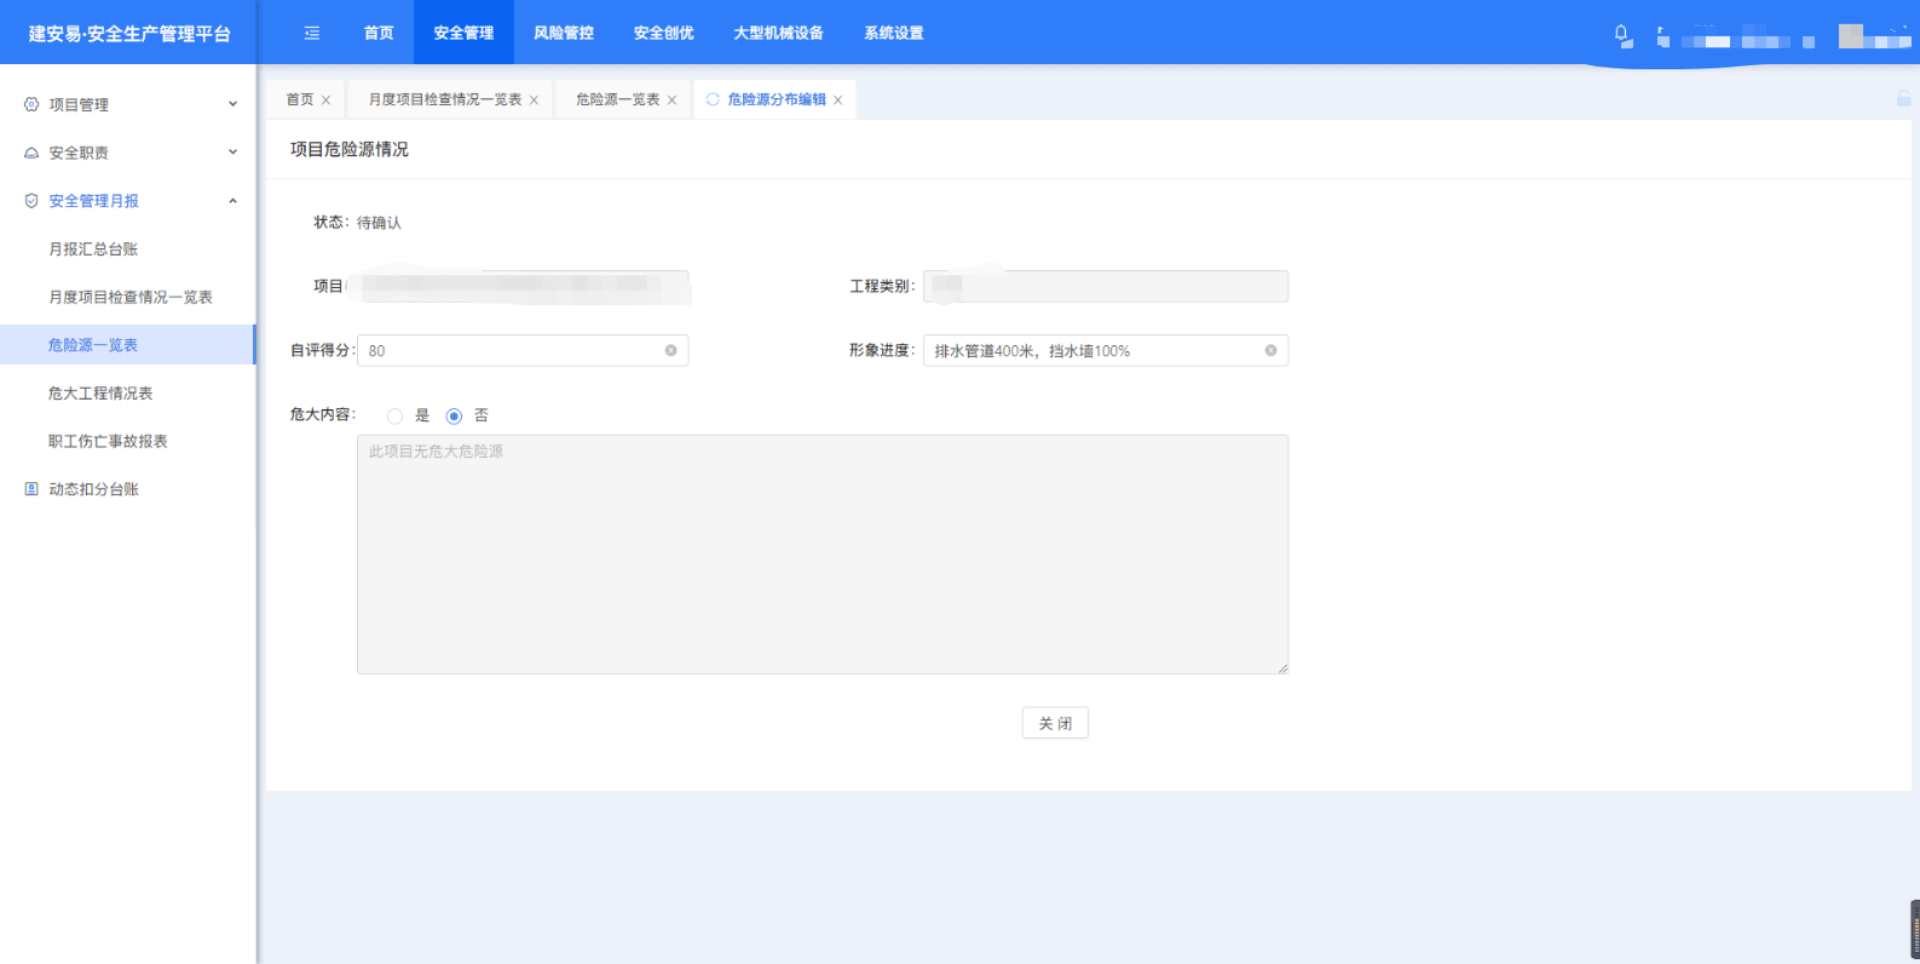The height and width of the screenshot is (964, 1920).
Task: Switch to the 大型机械设备 top menu
Action: click(778, 33)
